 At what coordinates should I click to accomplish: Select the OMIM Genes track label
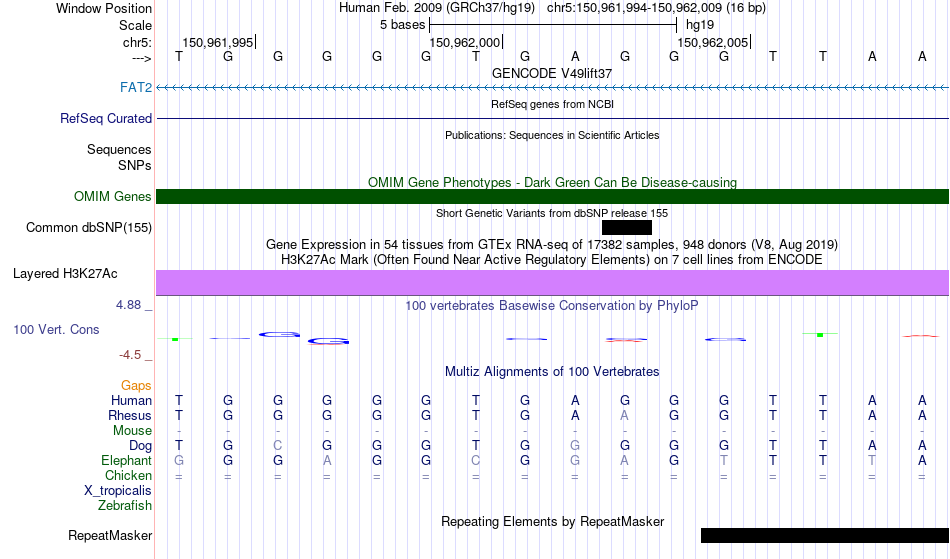point(113,196)
